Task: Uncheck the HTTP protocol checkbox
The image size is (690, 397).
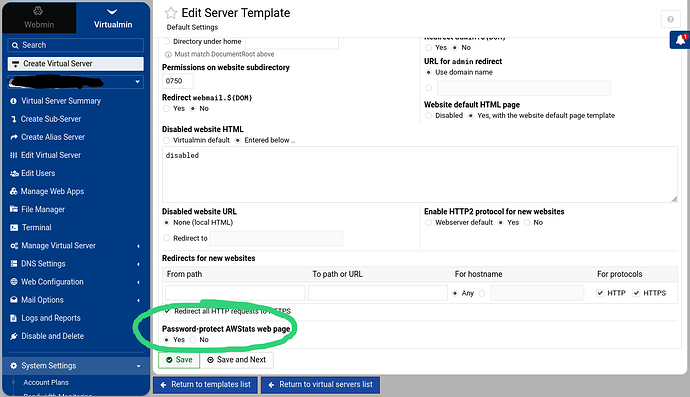Action: [x=600, y=293]
